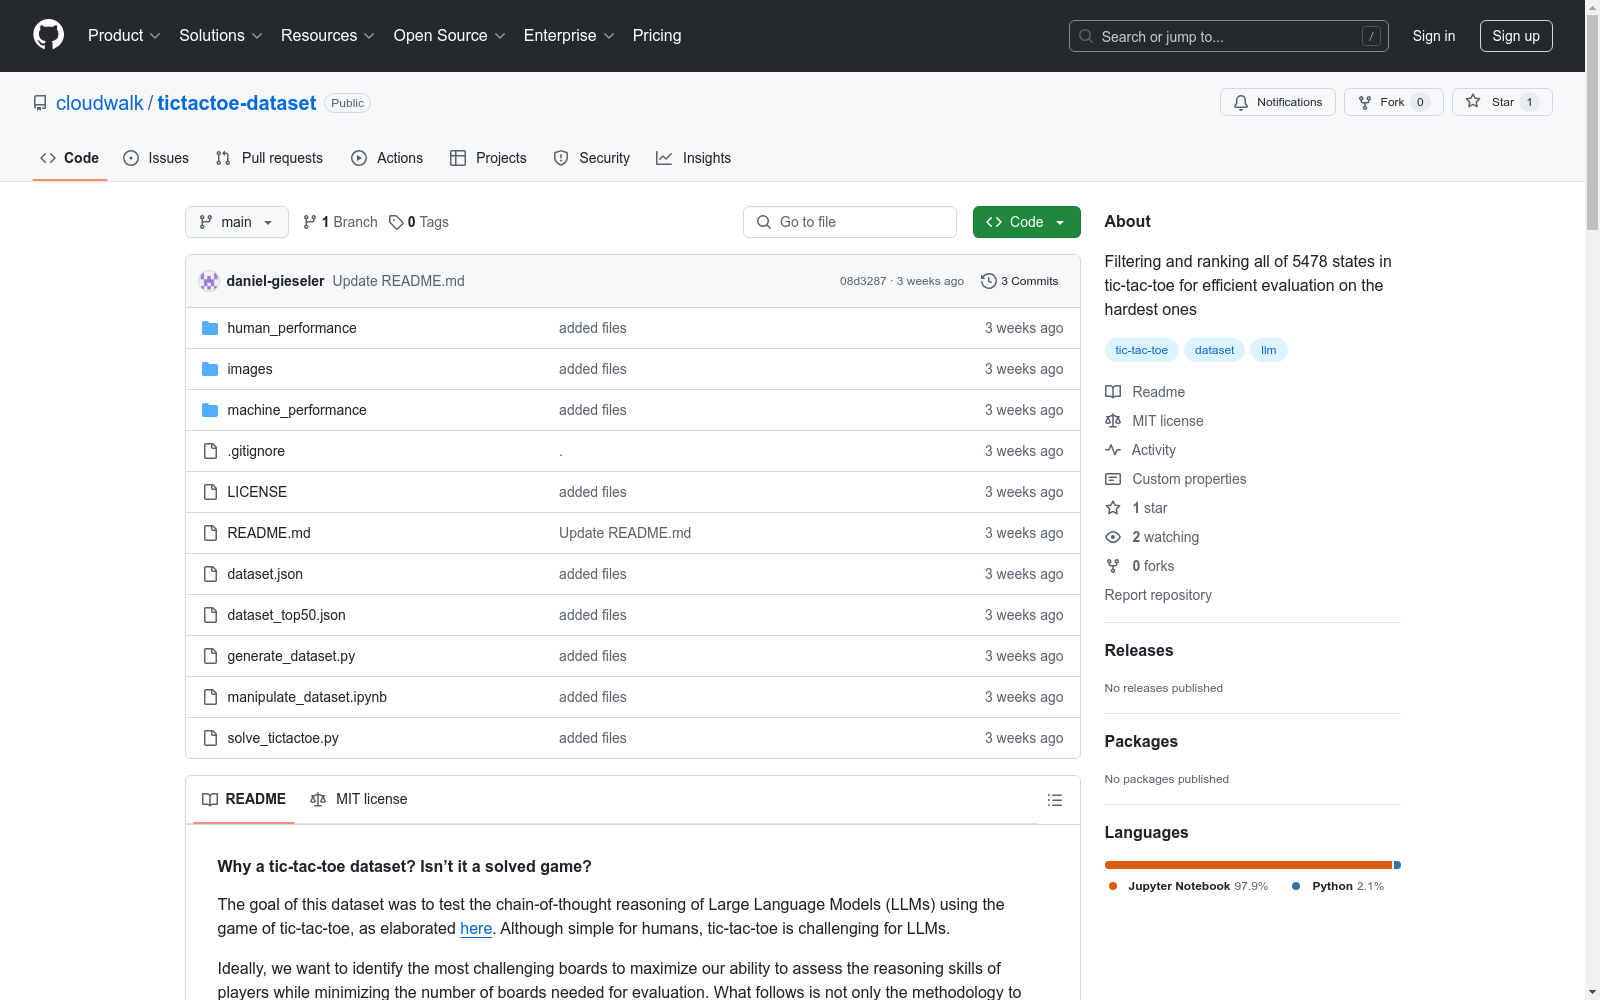Open the manipulate_dataset.ipynb file
Viewport: 1600px width, 1000px height.
tap(307, 697)
